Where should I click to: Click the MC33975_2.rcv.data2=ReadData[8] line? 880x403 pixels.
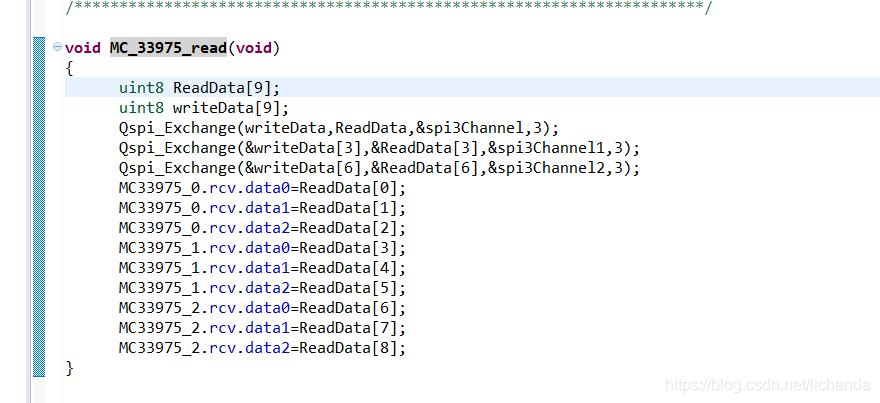262,348
